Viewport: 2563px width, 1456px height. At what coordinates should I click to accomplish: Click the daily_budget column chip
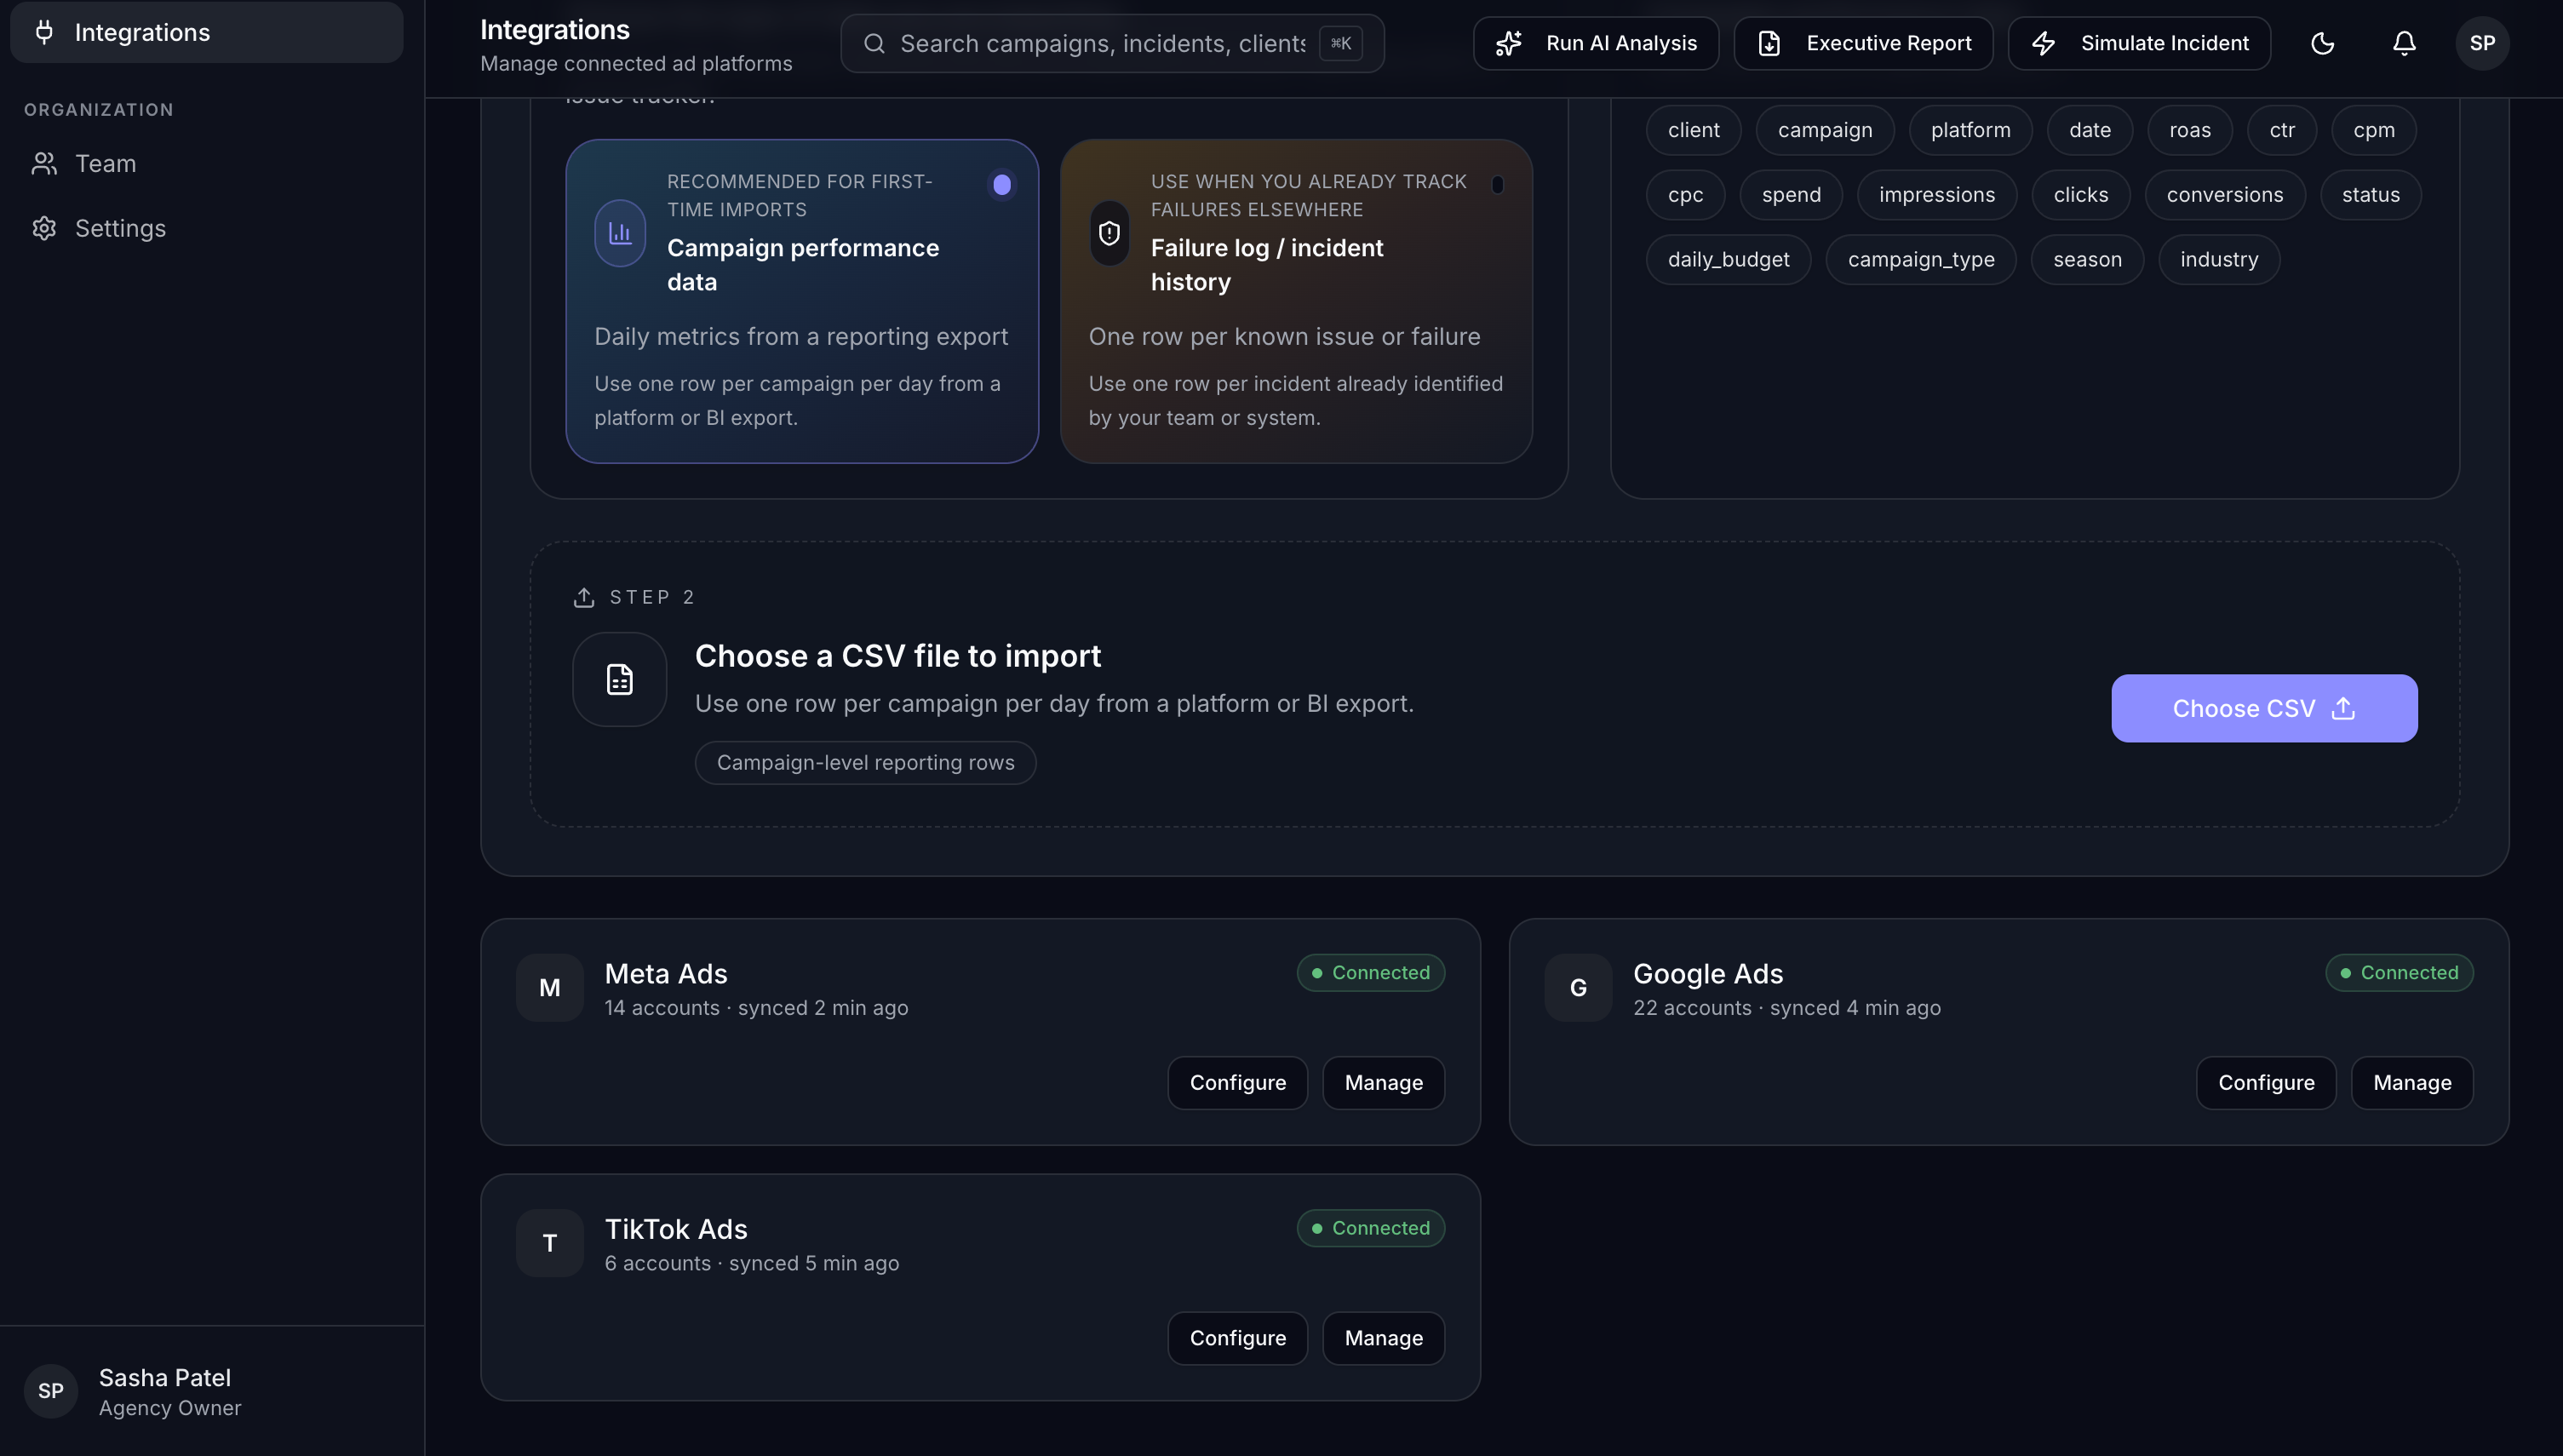[1728, 260]
